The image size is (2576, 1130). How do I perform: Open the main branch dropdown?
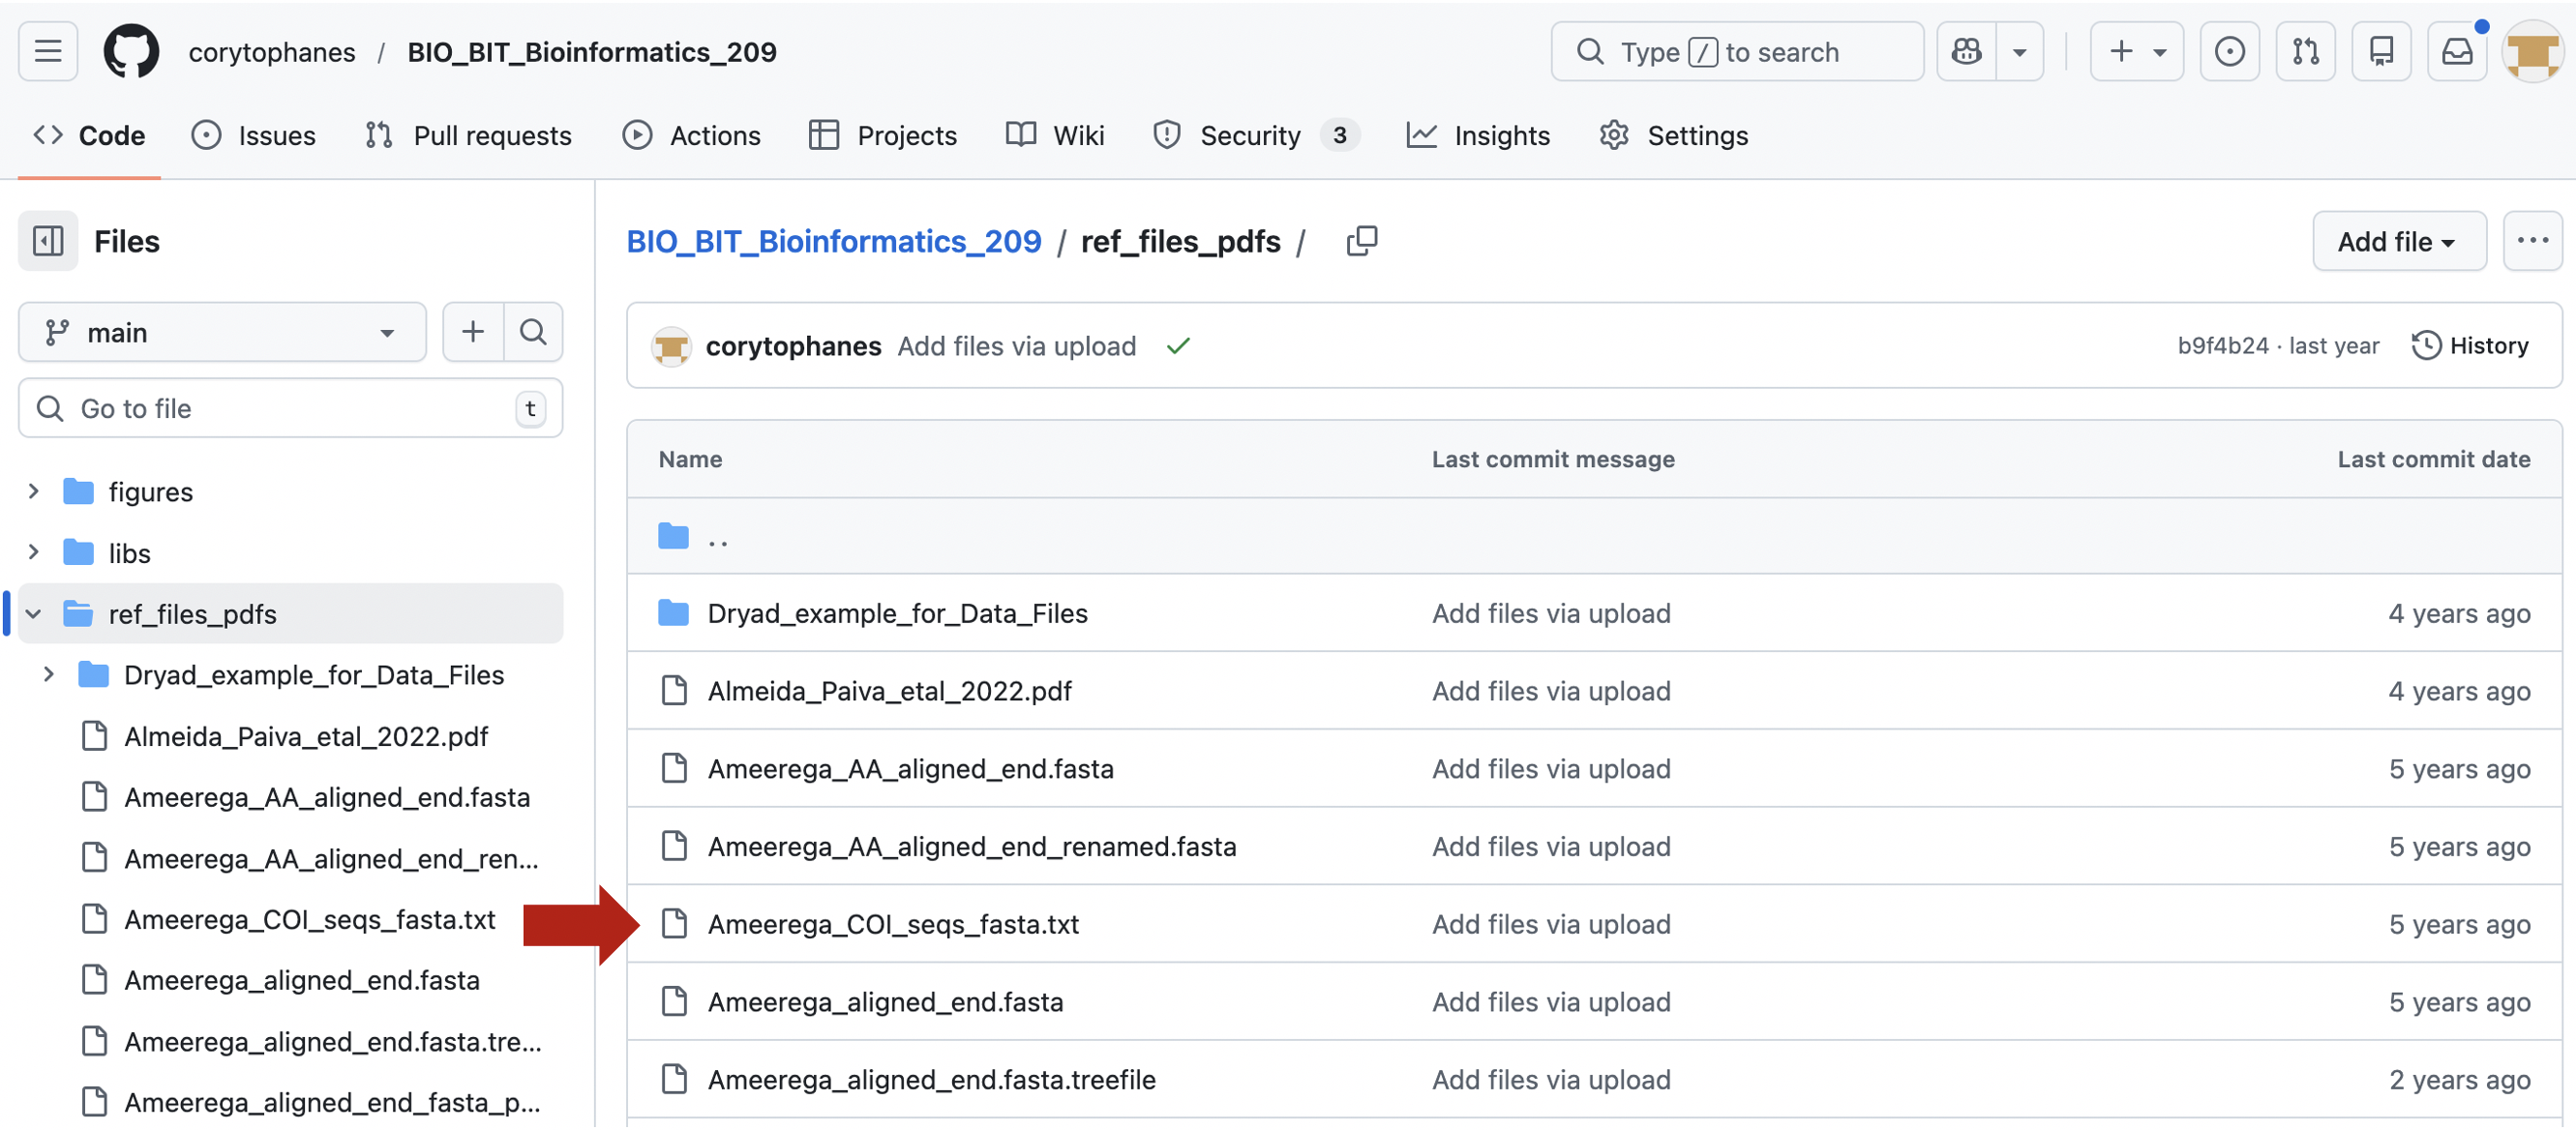(221, 332)
